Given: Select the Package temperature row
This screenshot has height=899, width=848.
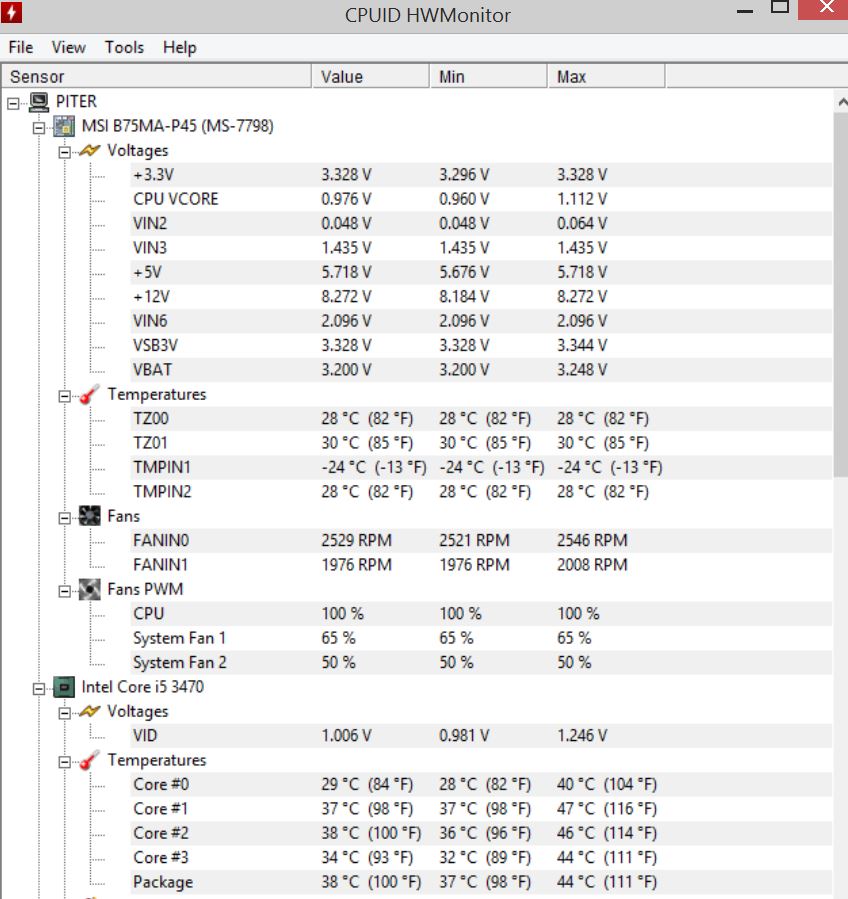Looking at the screenshot, I should pyautogui.click(x=480, y=881).
